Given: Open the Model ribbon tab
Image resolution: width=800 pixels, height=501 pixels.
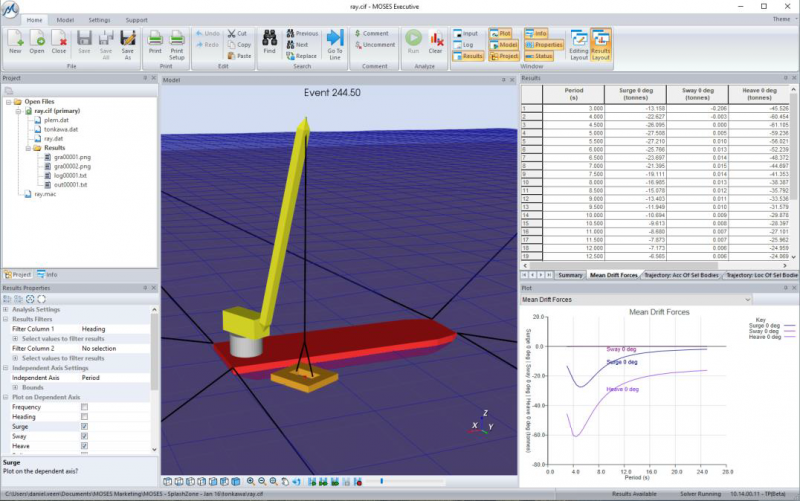Looking at the screenshot, I should pyautogui.click(x=65, y=20).
